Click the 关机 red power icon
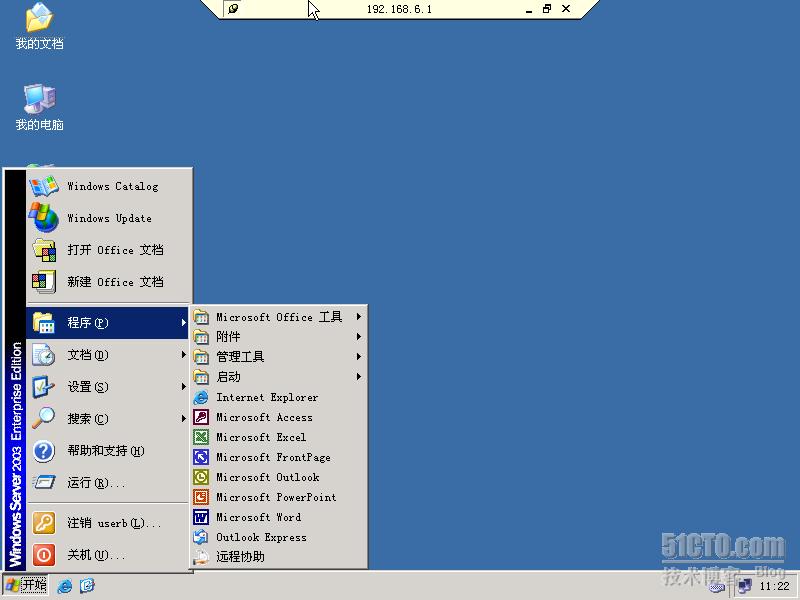 click(x=44, y=555)
